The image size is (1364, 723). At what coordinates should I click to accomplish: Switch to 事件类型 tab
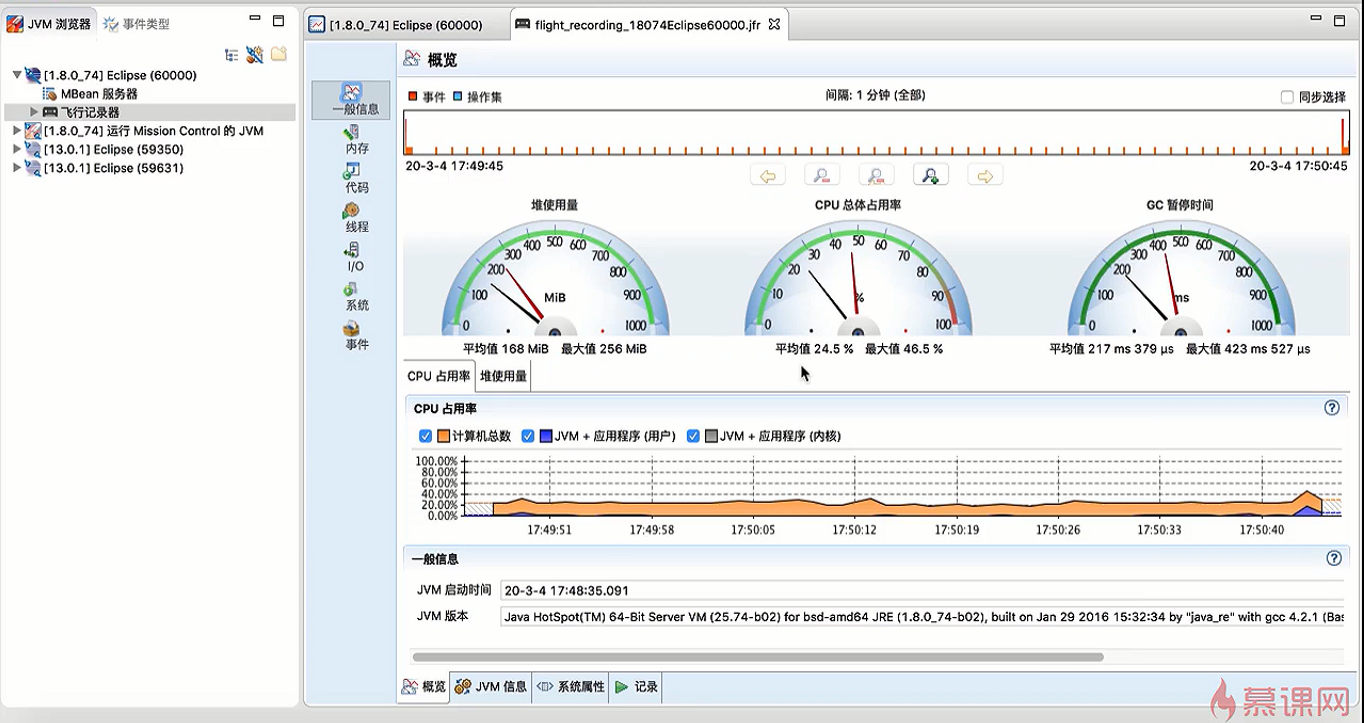(137, 23)
